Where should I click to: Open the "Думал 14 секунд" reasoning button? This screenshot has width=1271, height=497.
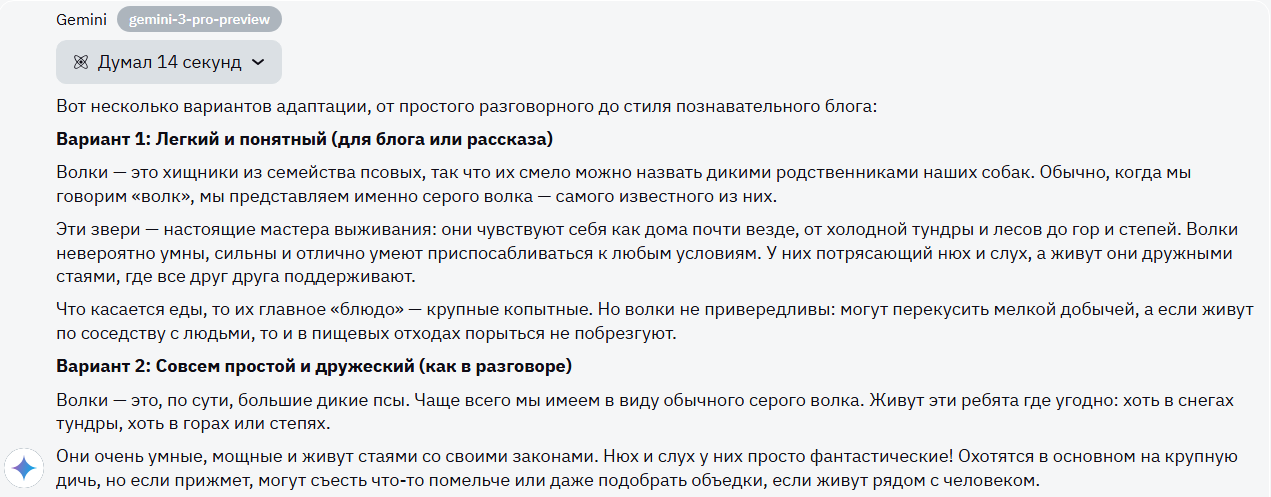169,62
